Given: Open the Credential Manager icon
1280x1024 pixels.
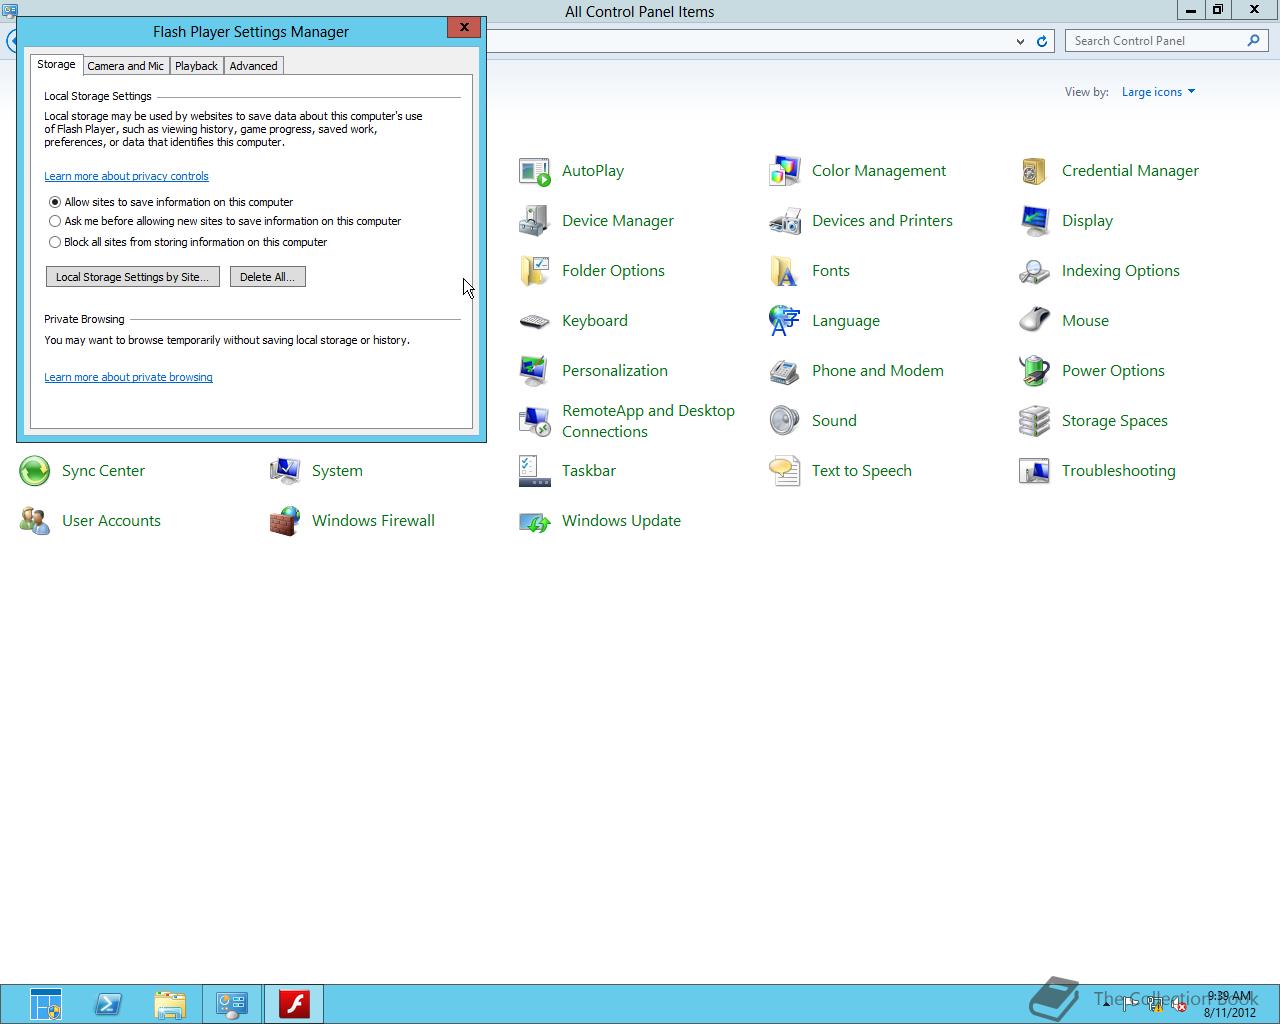Looking at the screenshot, I should point(1034,171).
